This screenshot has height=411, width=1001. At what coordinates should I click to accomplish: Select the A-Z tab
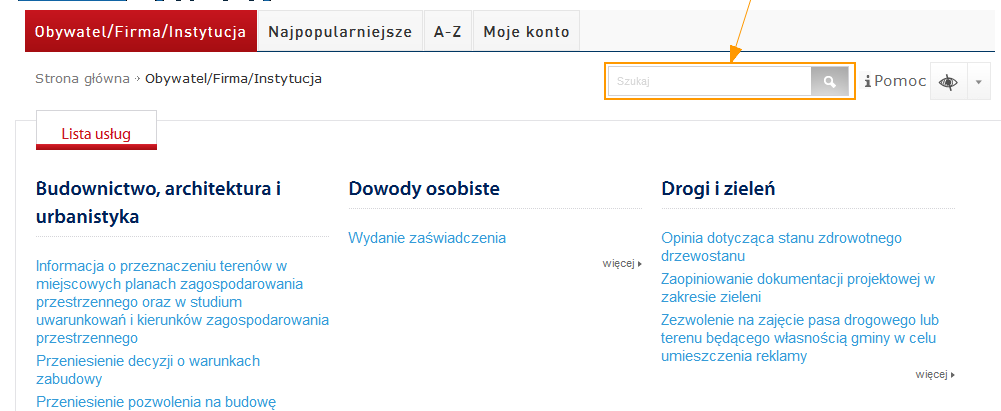click(447, 32)
